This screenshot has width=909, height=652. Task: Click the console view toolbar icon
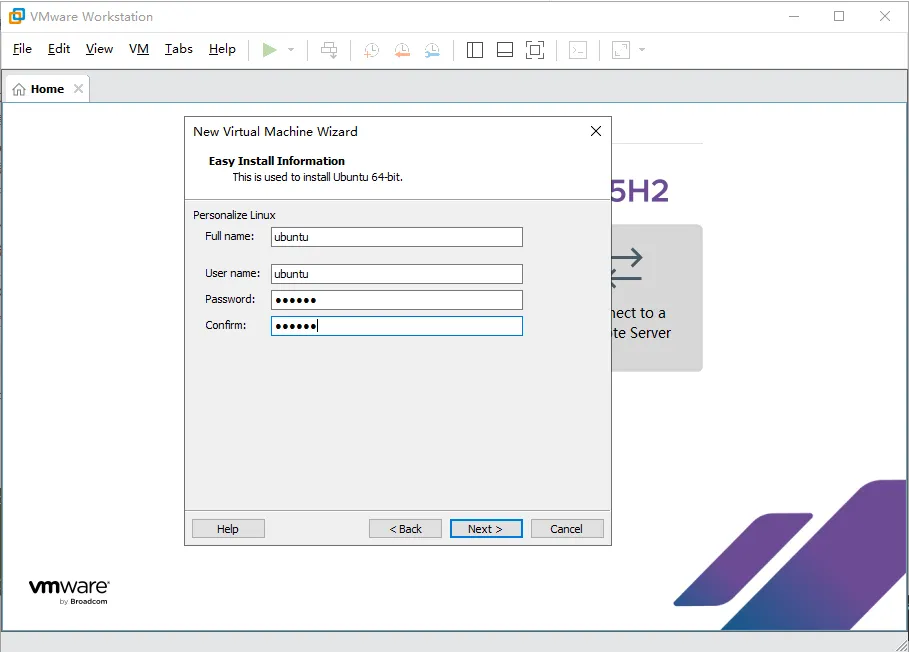(578, 50)
